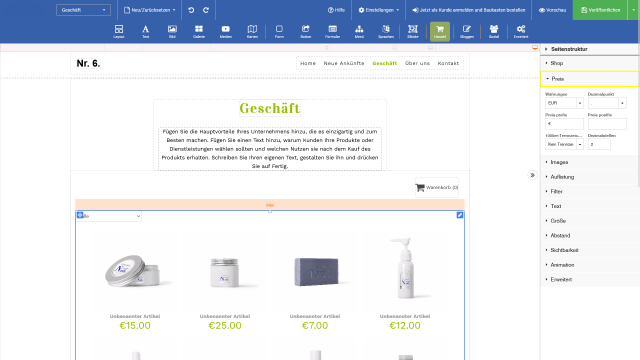Click the Warenkorb cart button
Image resolution: width=640 pixels, height=360 pixels.
[x=437, y=187]
